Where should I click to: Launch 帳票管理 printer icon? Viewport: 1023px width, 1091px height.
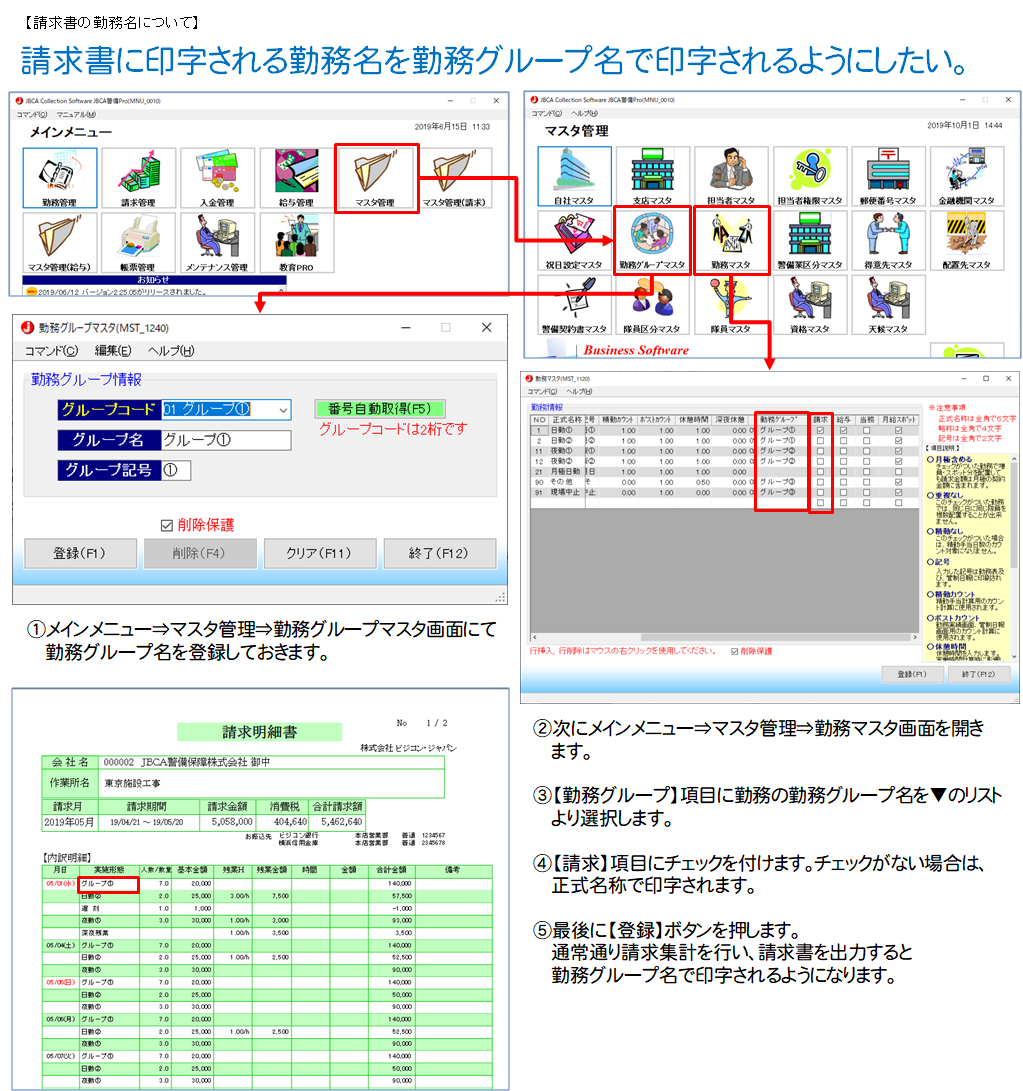coord(138,243)
